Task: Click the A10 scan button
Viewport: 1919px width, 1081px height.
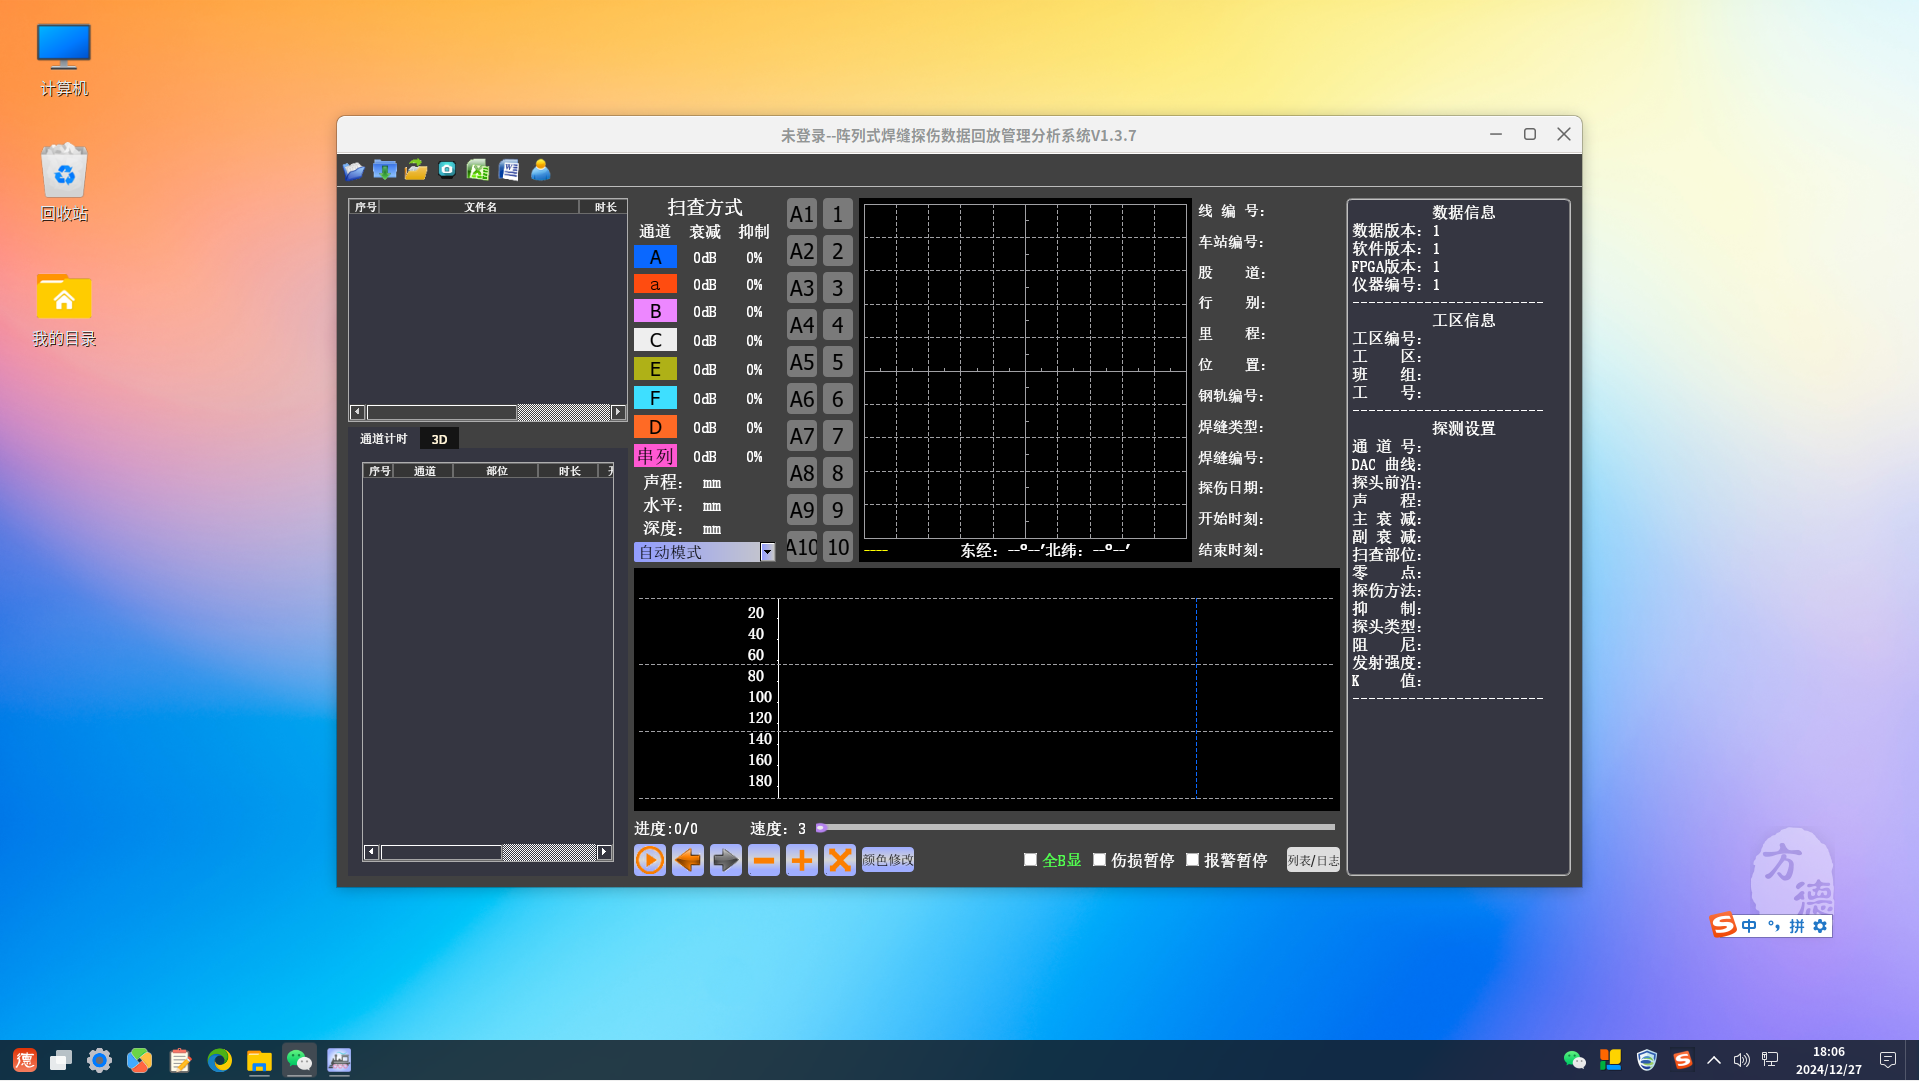Action: click(802, 547)
